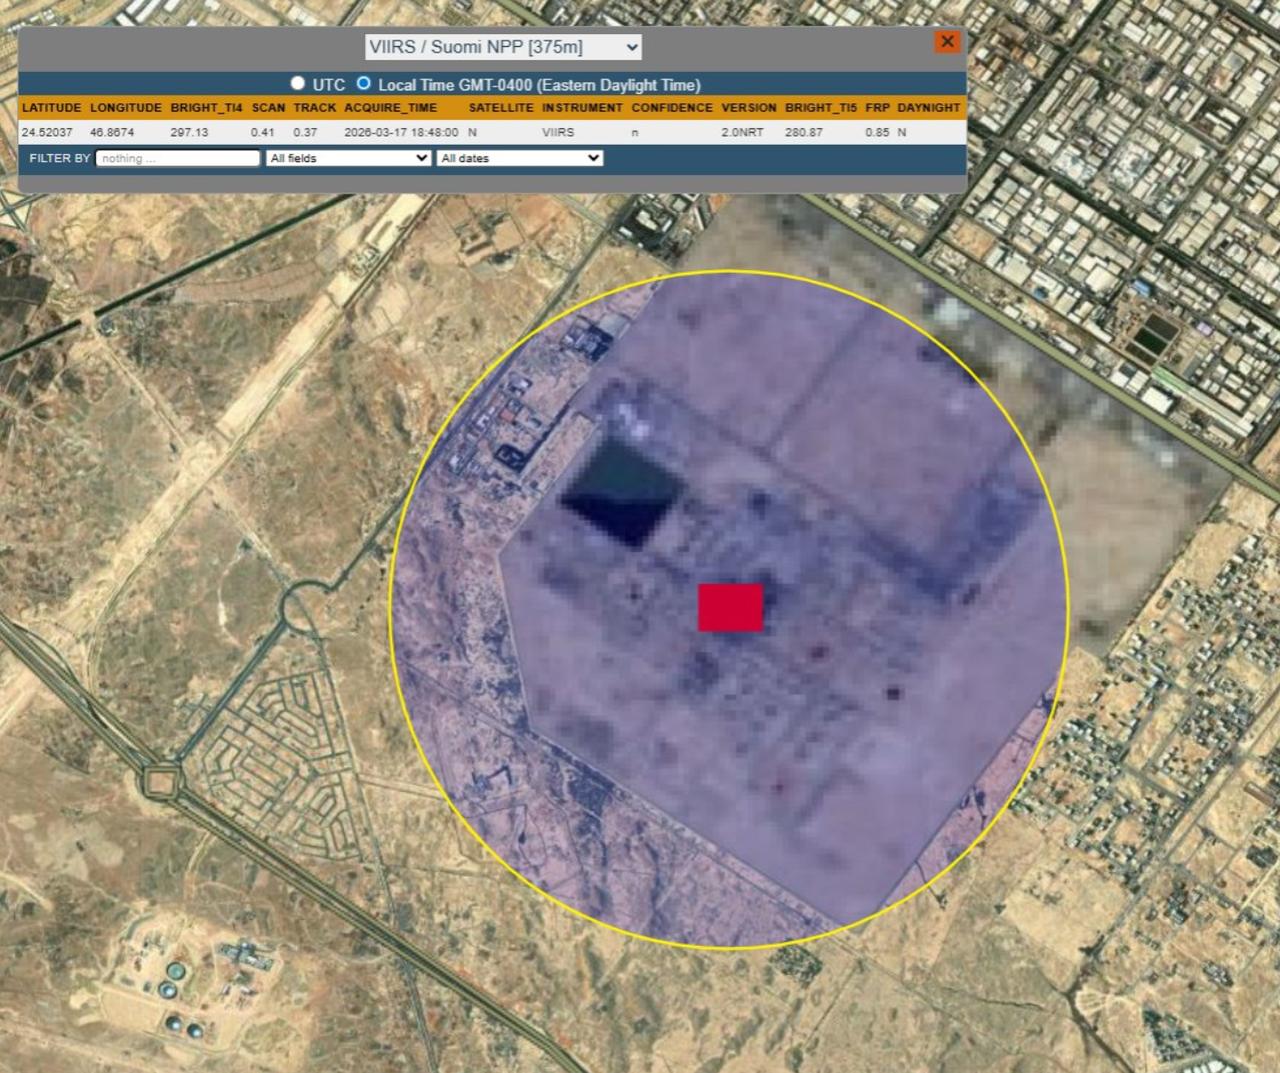1280x1073 pixels.
Task: Select the Local Time GMT-0400 radio button
Action: pyautogui.click(x=364, y=83)
